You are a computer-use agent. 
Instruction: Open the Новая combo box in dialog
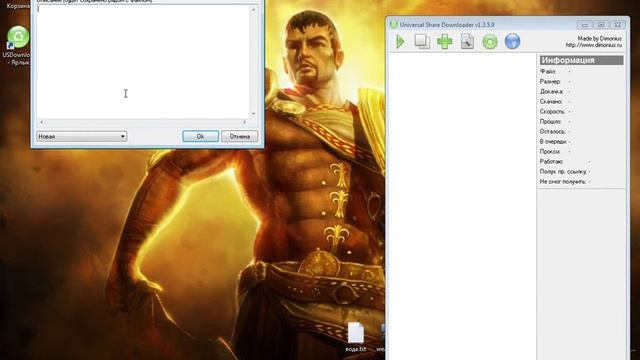tap(82, 136)
